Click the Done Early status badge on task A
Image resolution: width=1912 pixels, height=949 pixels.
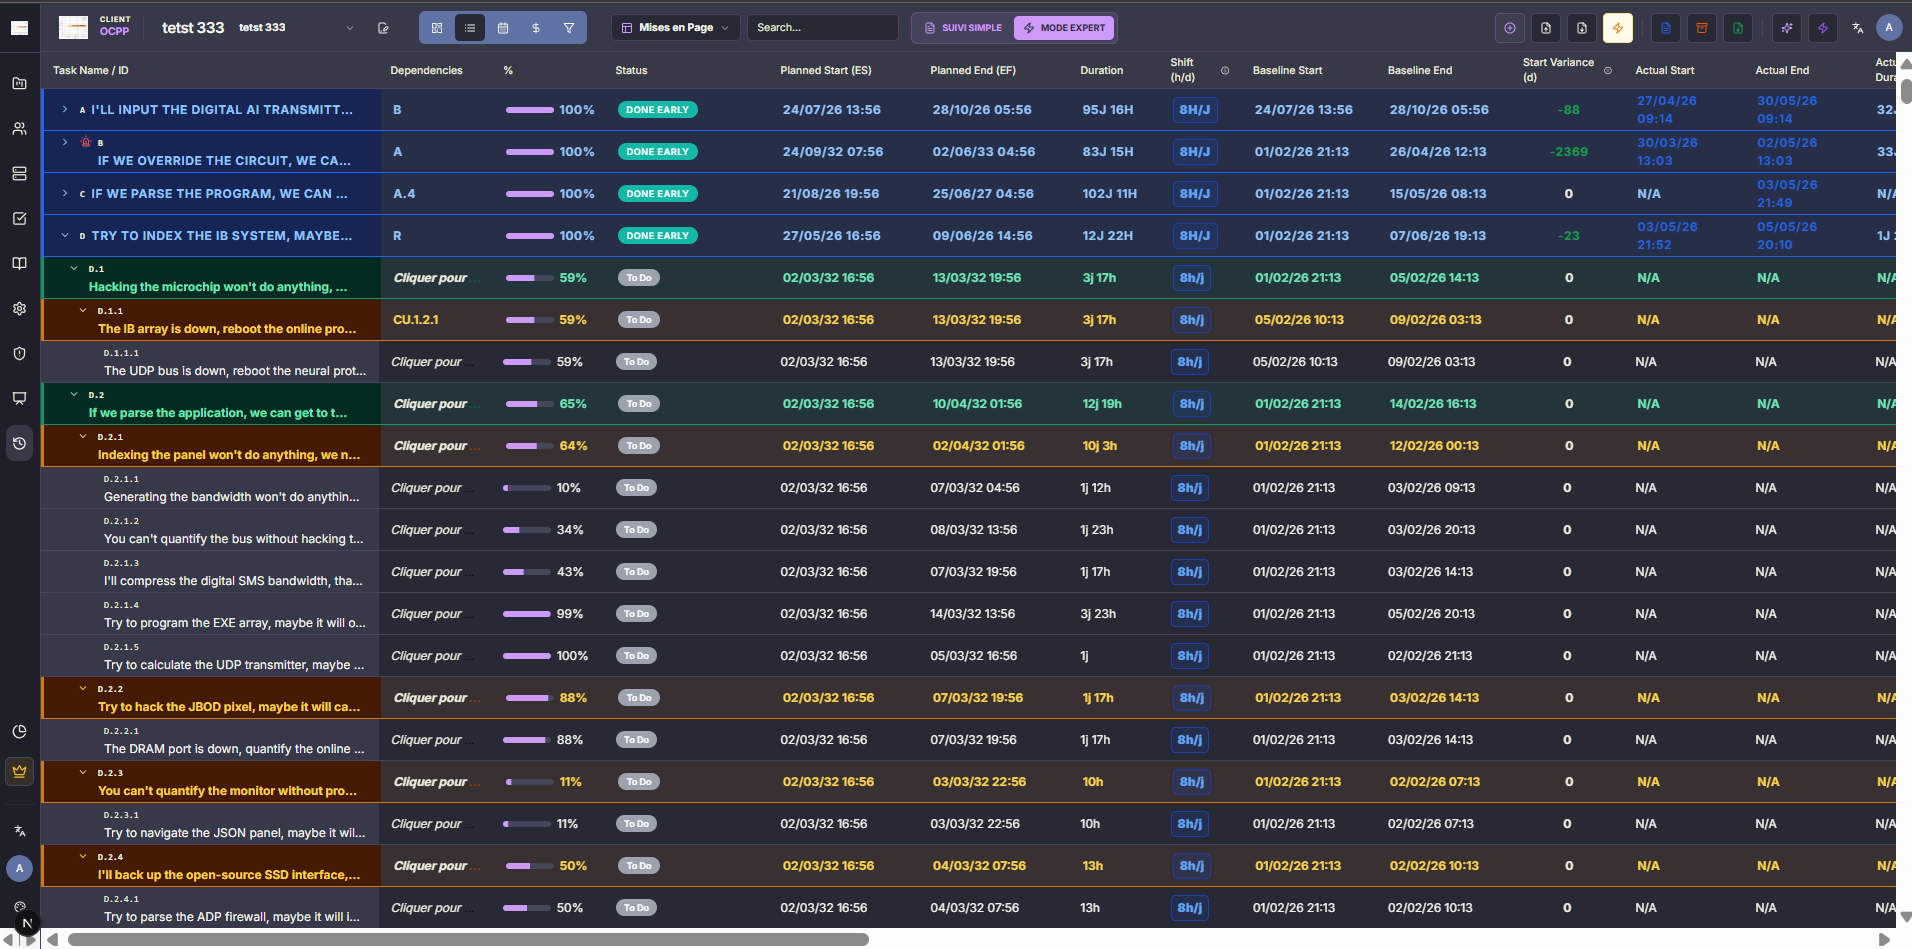tap(657, 110)
